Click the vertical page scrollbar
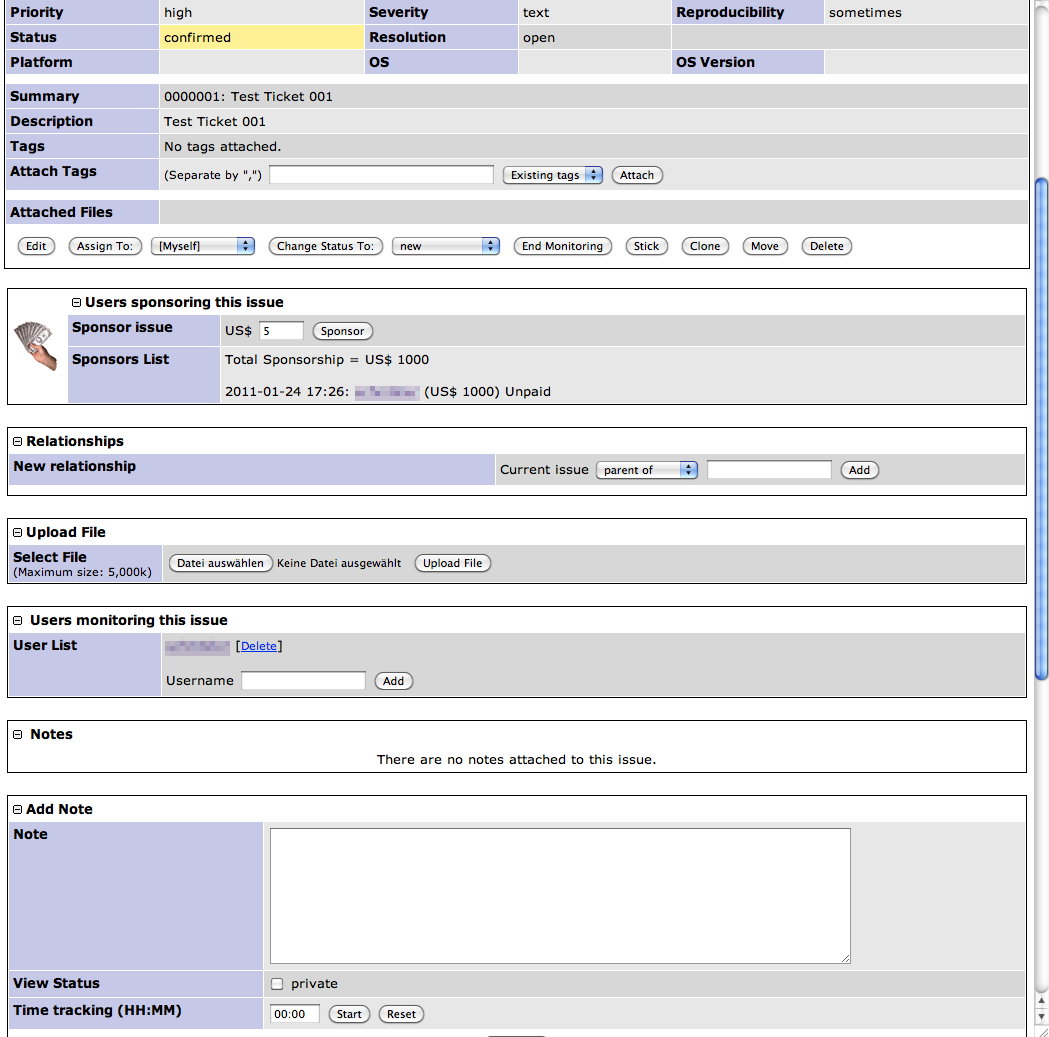 pyautogui.click(x=1041, y=430)
